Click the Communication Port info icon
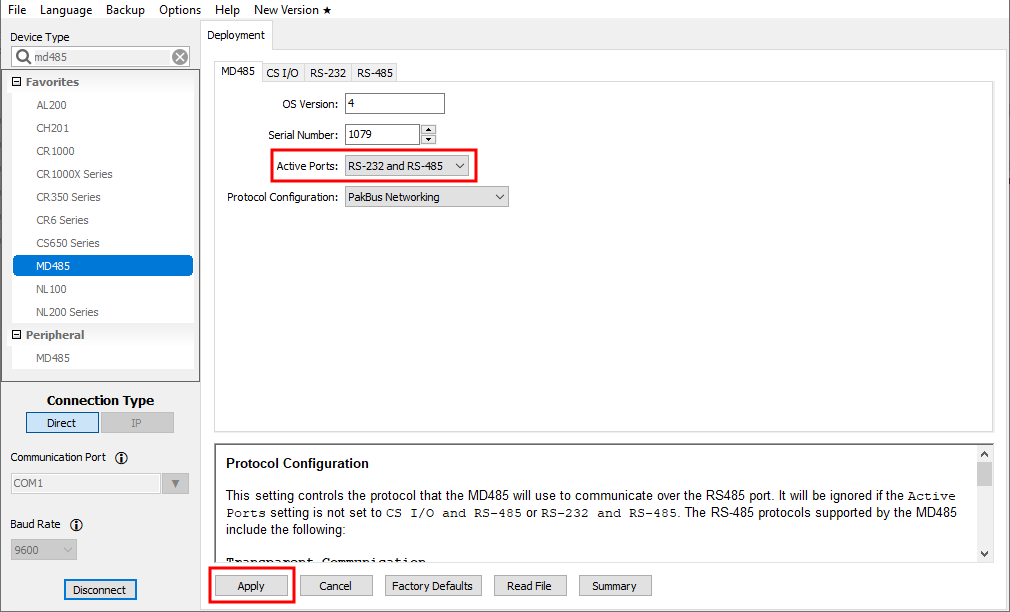 point(121,458)
